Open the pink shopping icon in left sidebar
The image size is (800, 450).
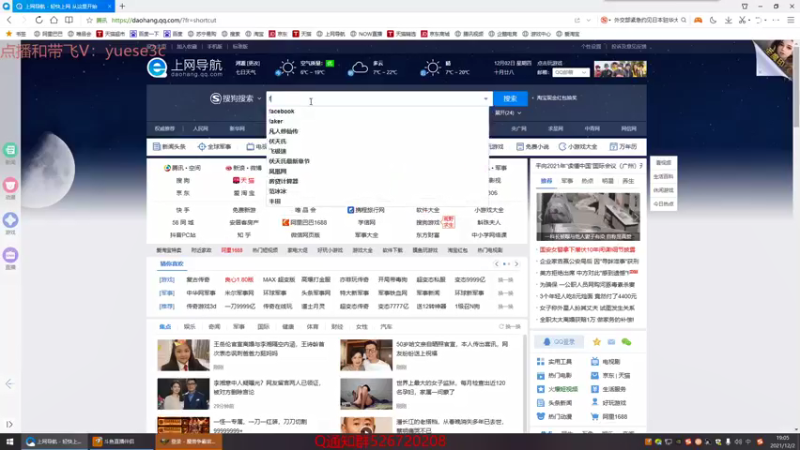pos(10,185)
